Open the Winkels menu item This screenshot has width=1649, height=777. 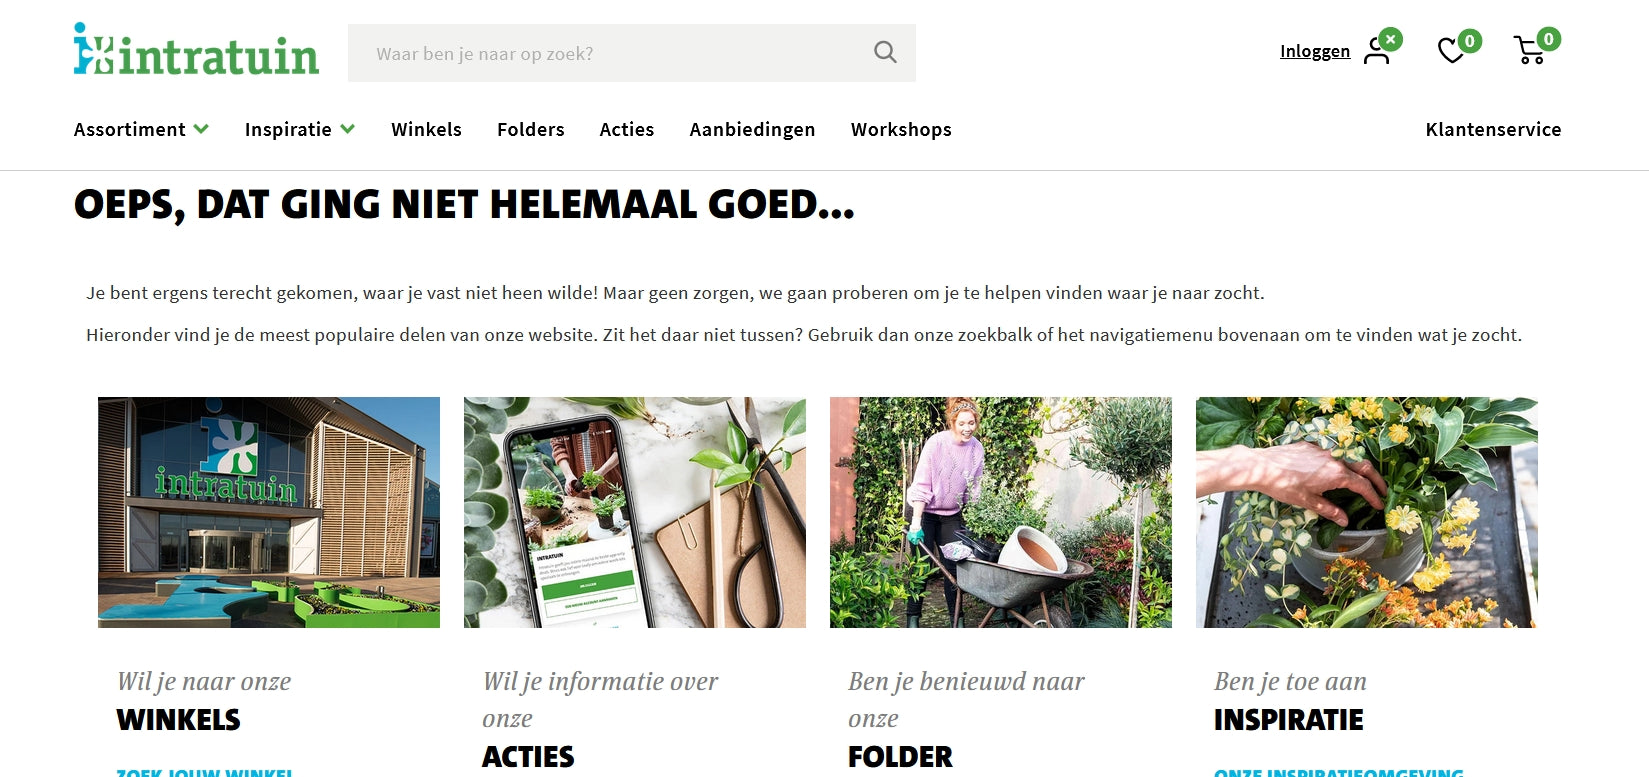[x=426, y=129]
